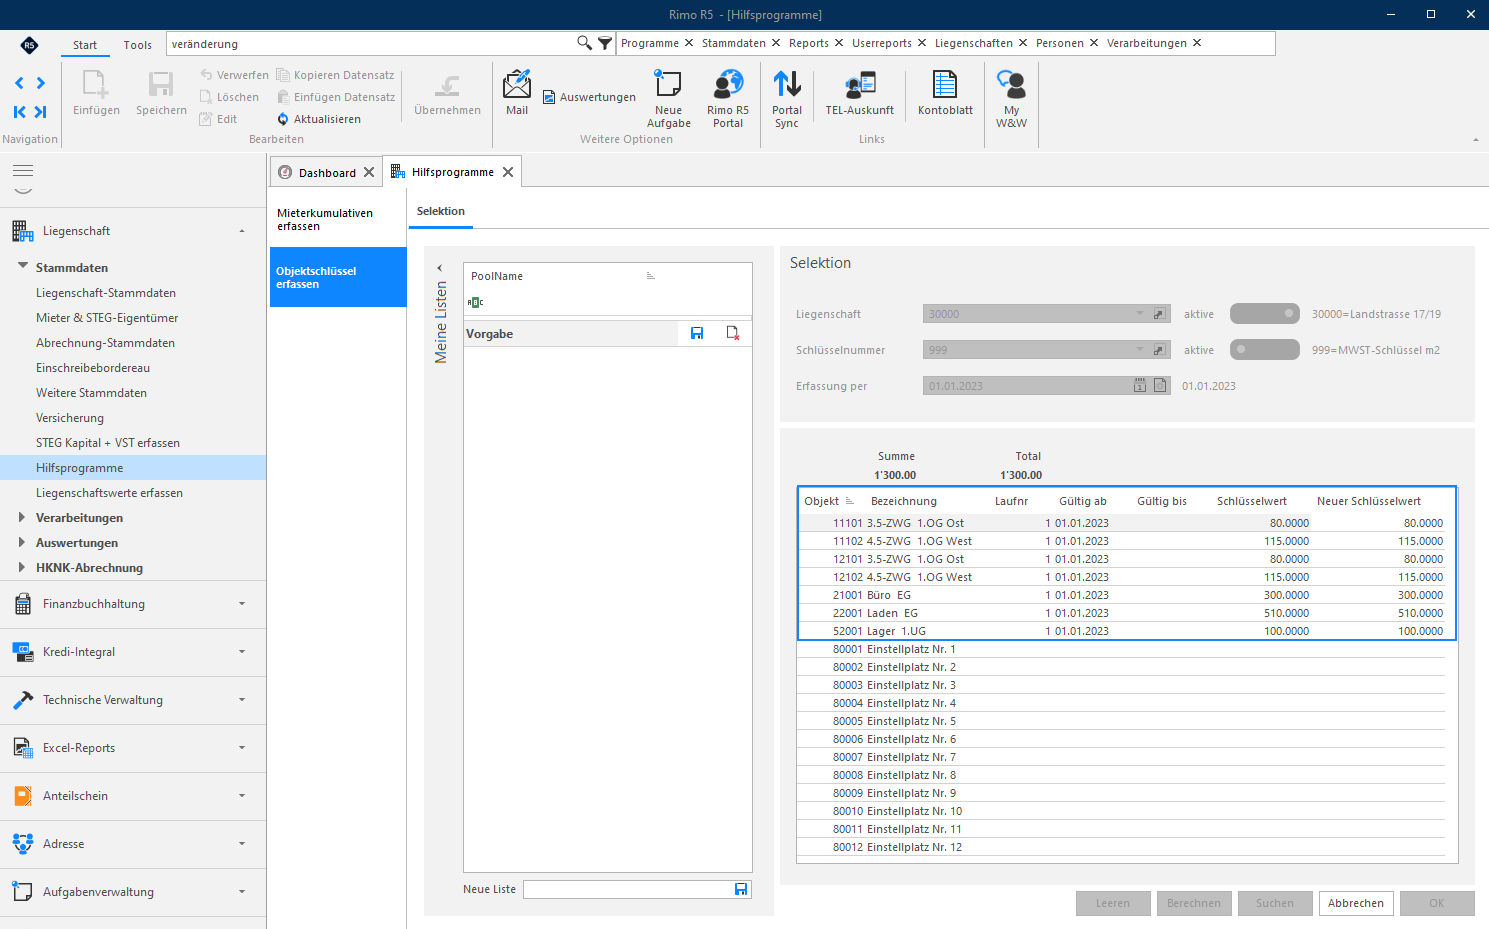This screenshot has width=1489, height=929.
Task: Collapse the Stammdaten tree node
Action: pos(23,267)
